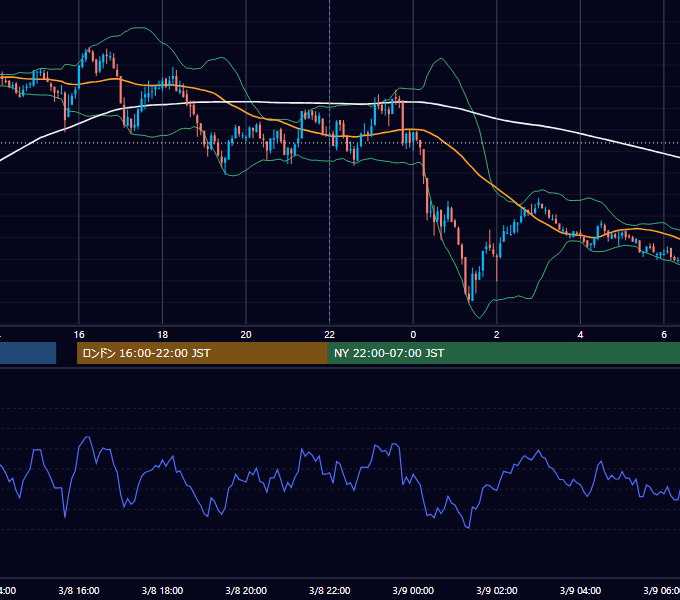
Task: Click the 3/9 02:00 date label
Action: 497,590
